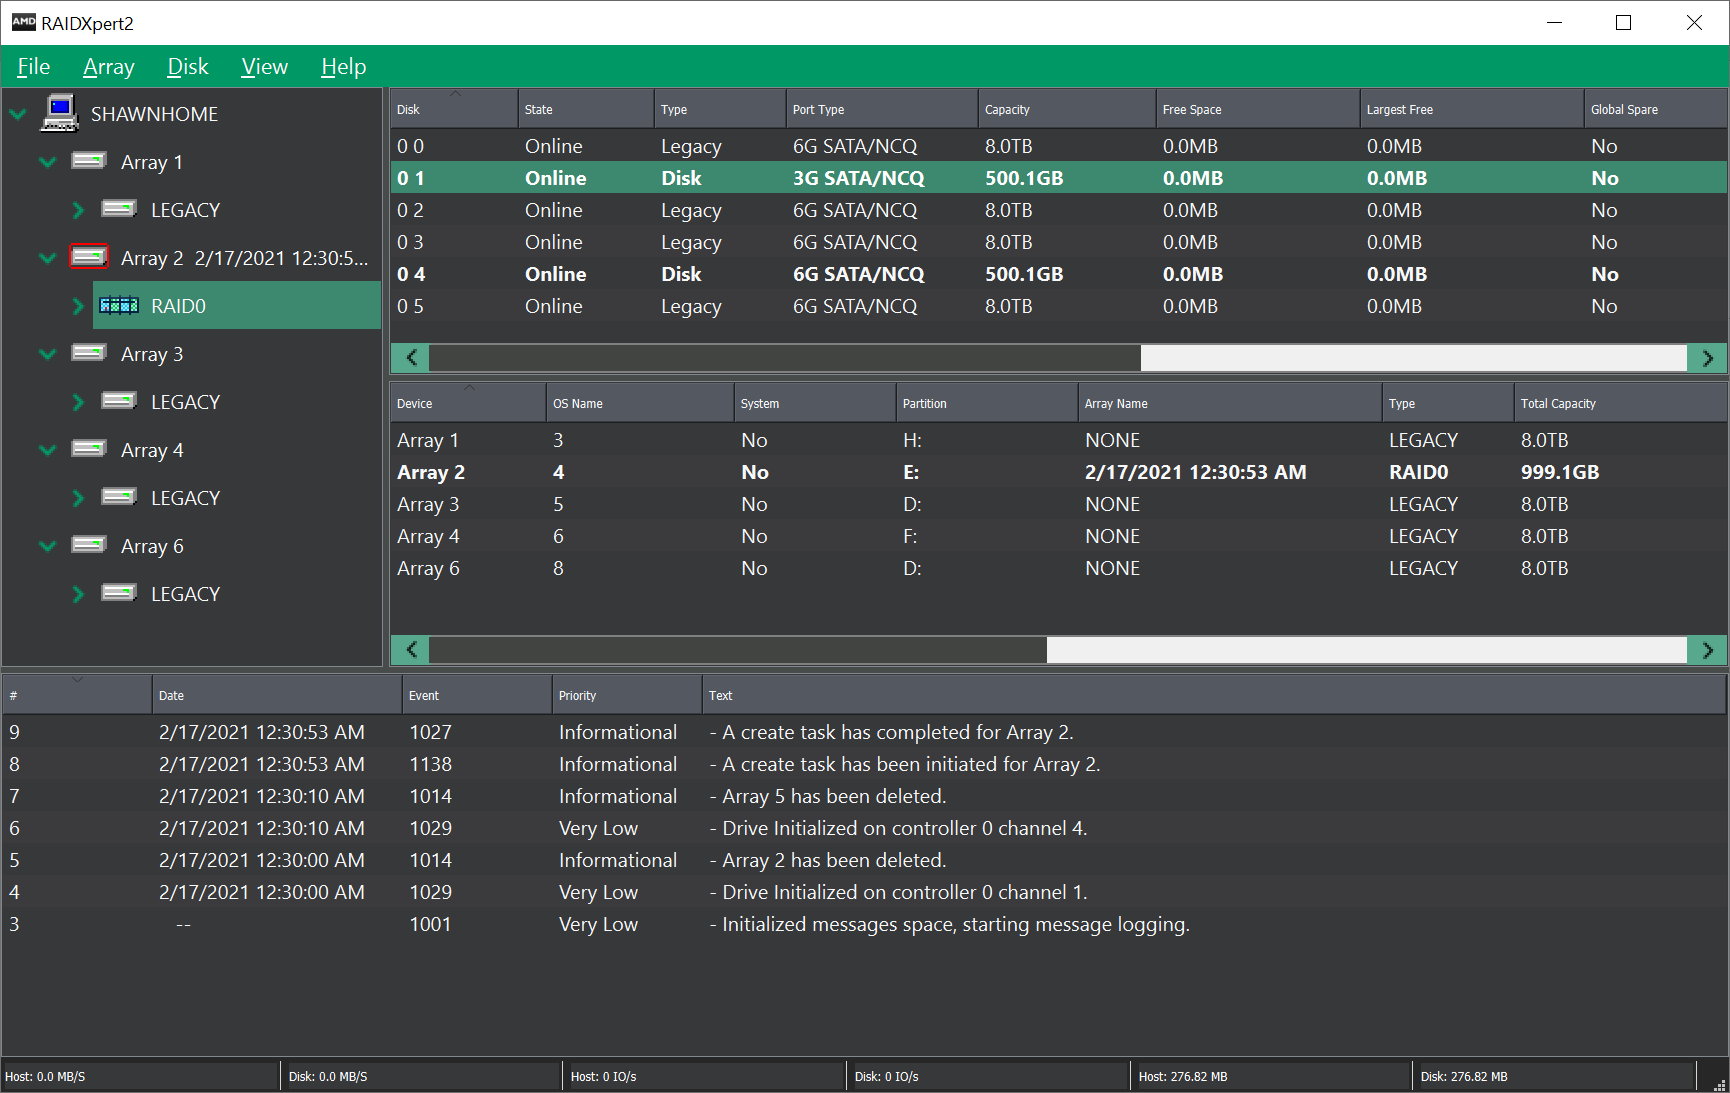Sort event log by Priority column

coord(627,695)
